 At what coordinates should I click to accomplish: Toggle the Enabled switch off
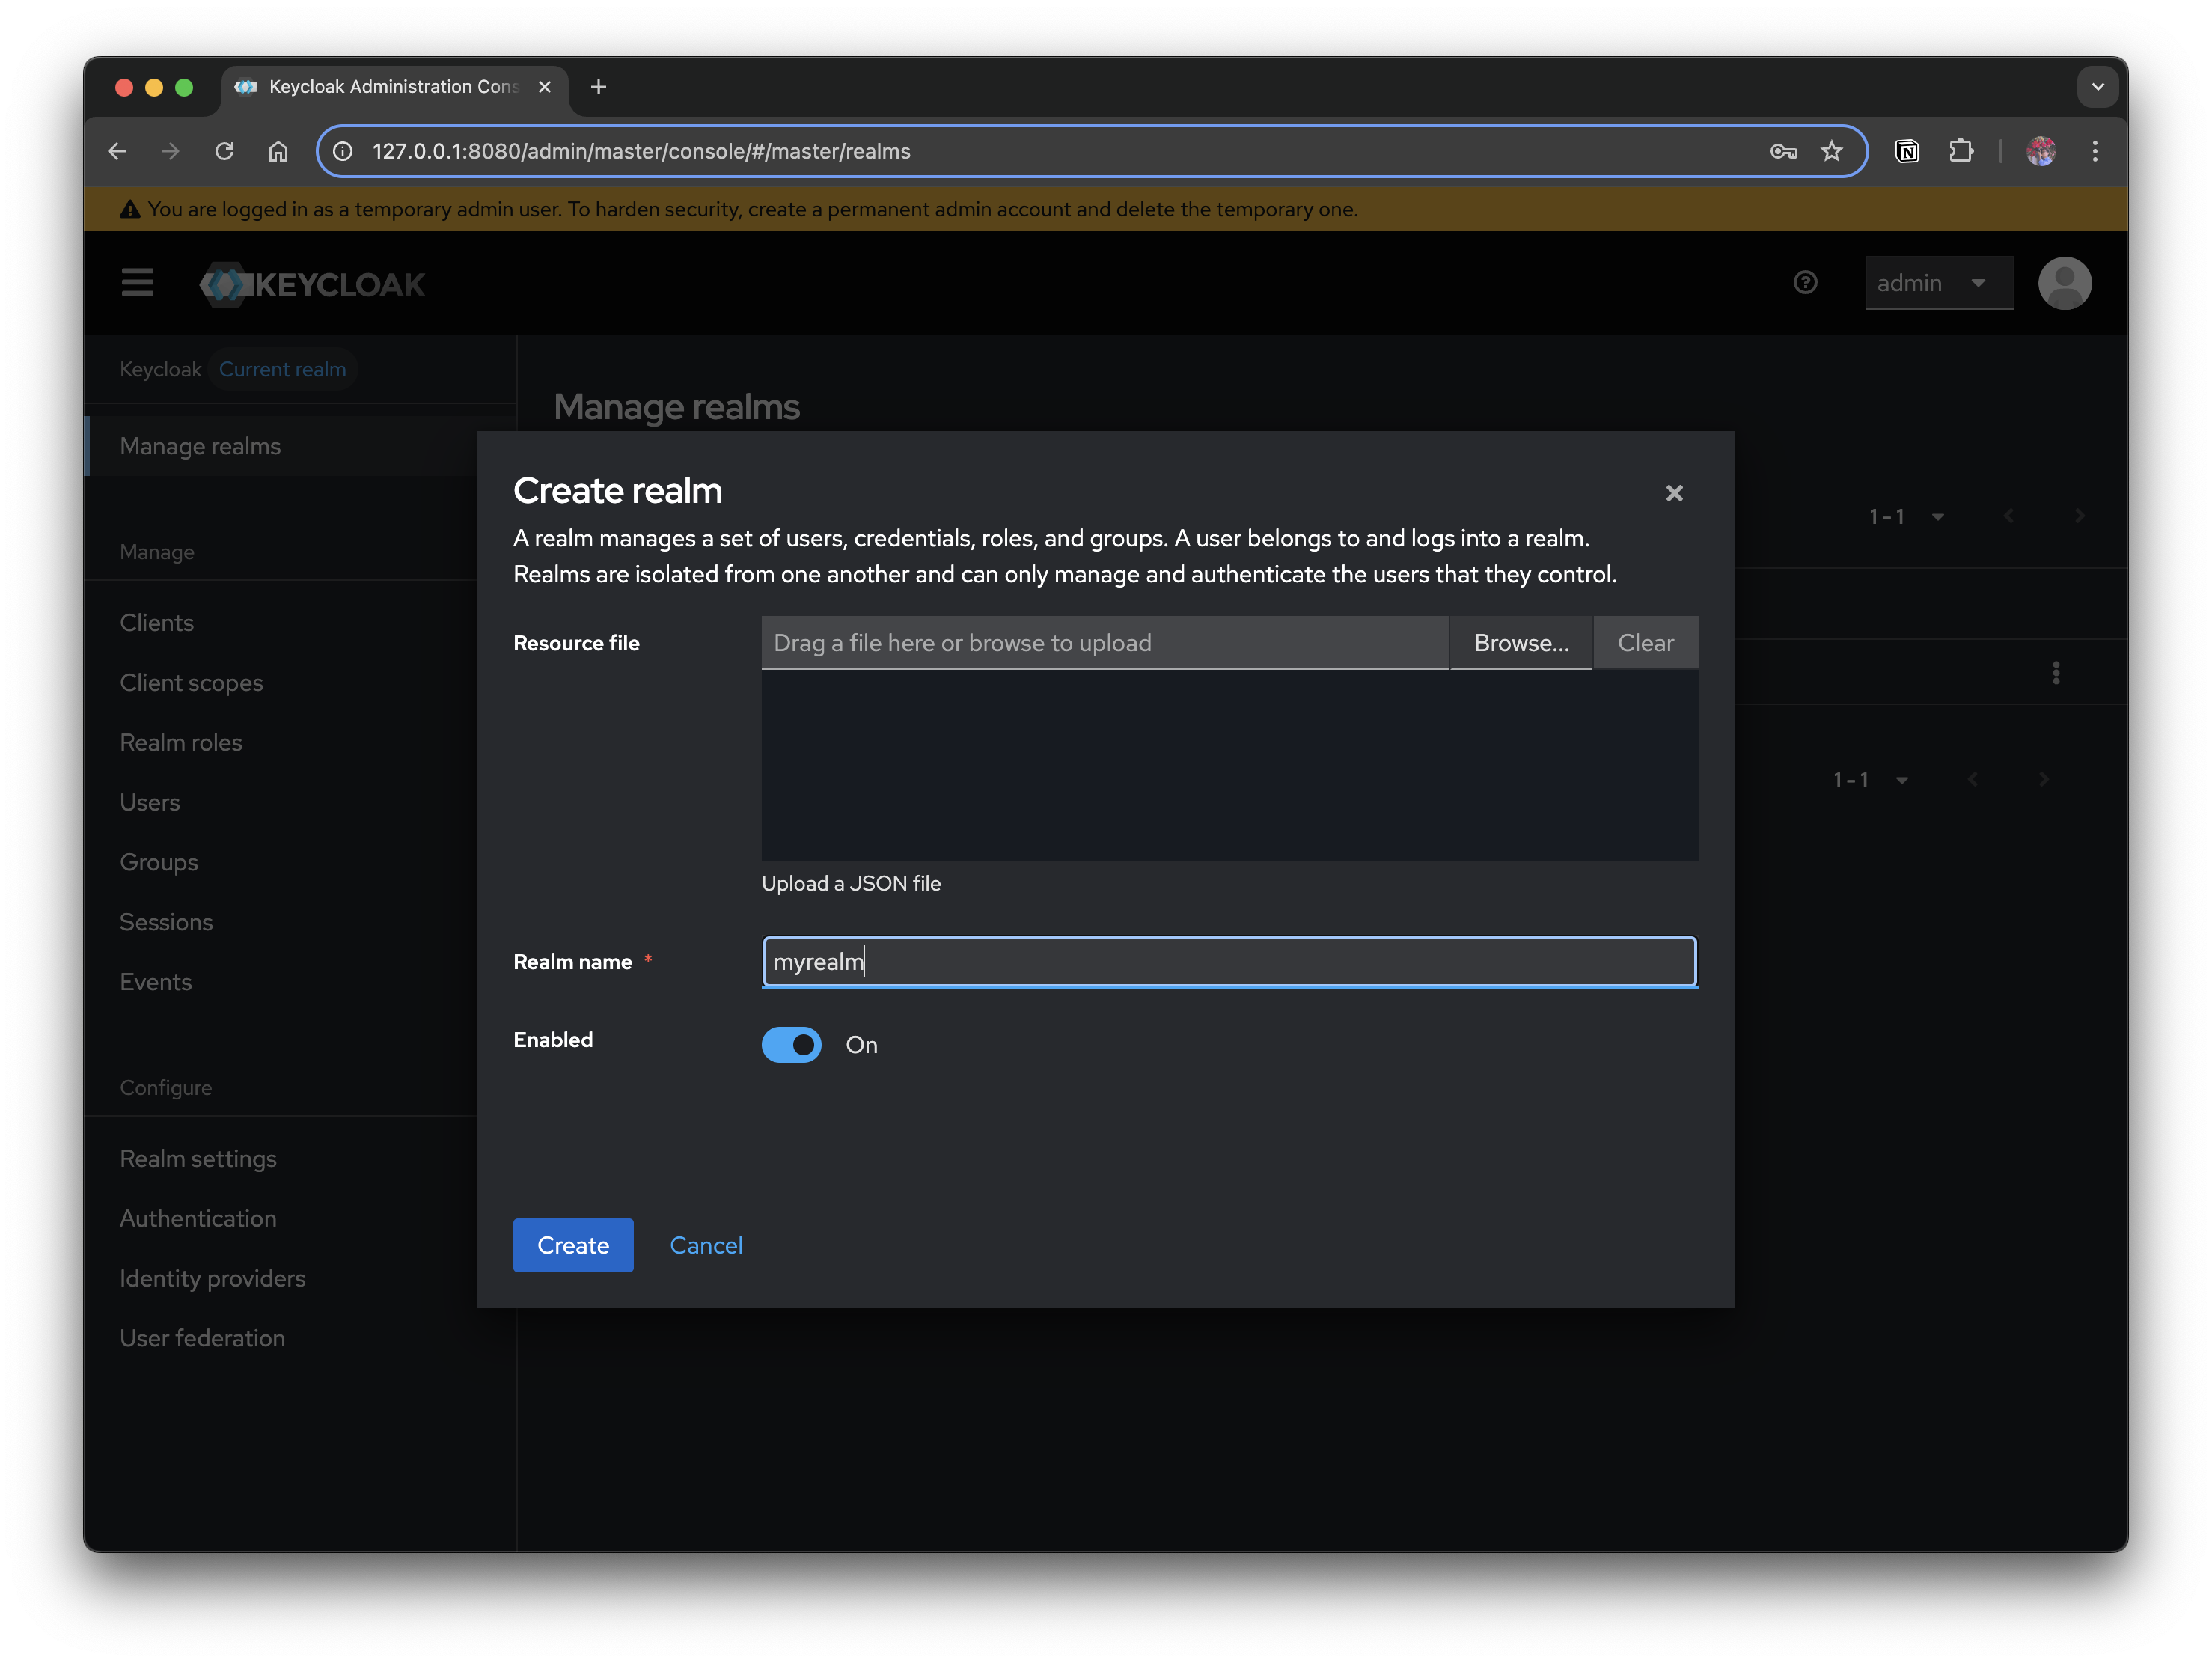pos(791,1045)
